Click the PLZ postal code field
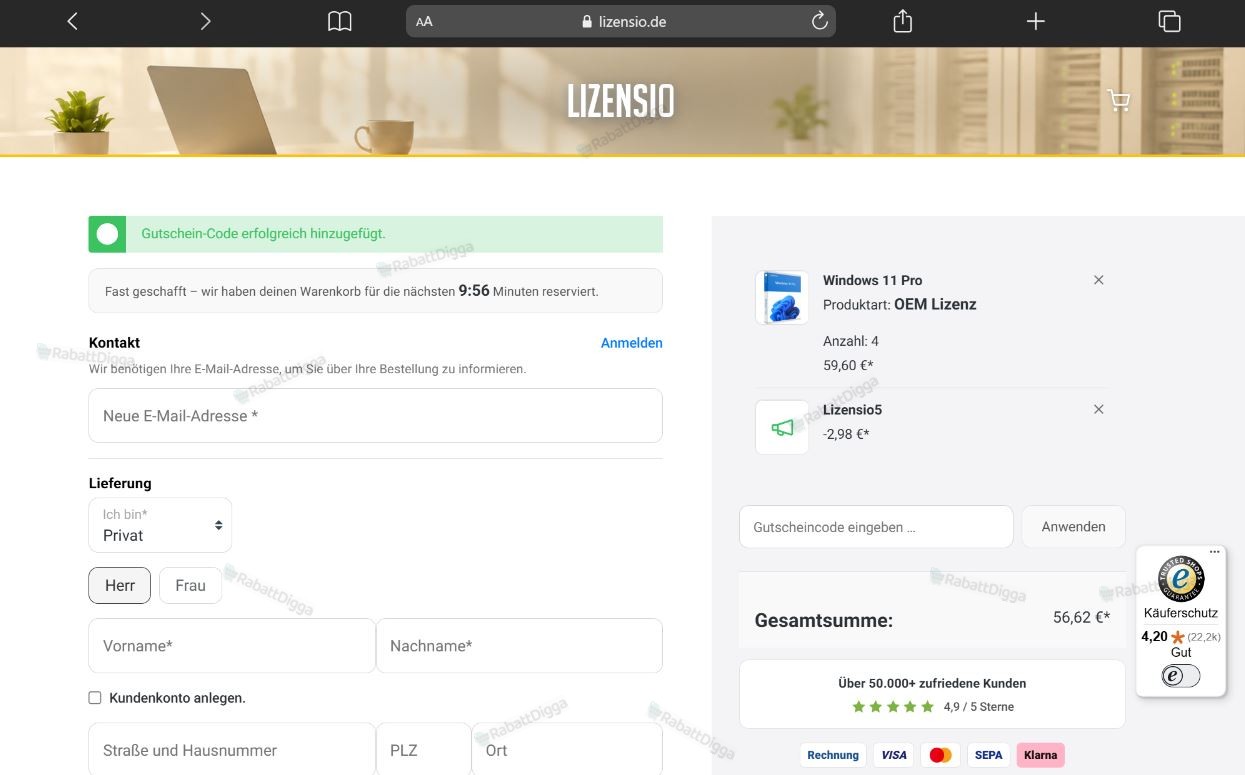 tap(423, 750)
